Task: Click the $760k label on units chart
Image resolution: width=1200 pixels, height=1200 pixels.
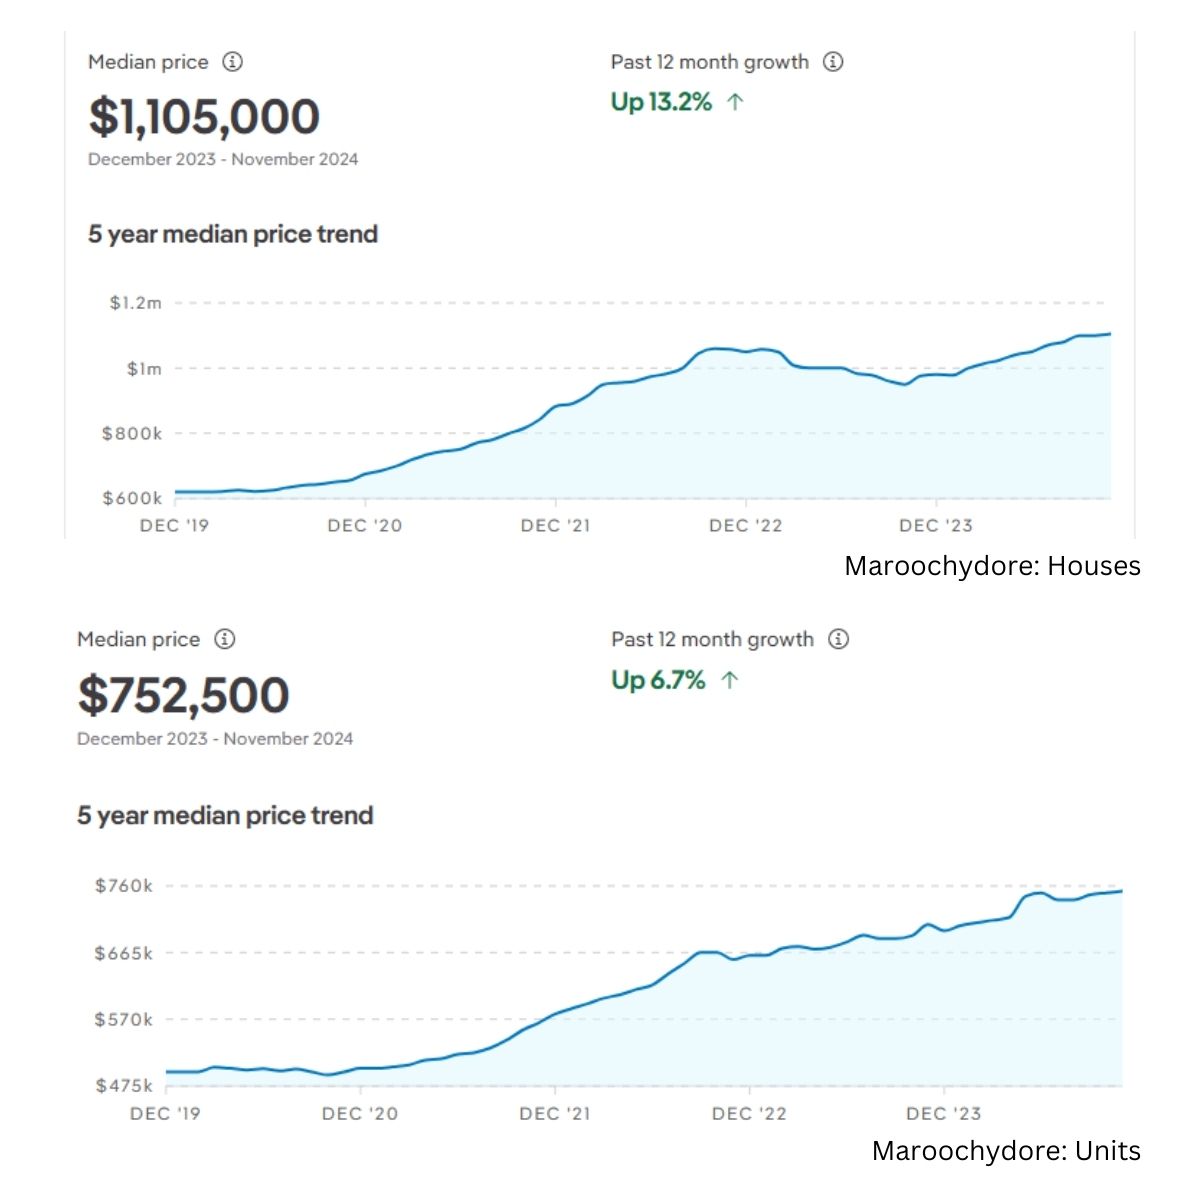Action: pos(124,886)
